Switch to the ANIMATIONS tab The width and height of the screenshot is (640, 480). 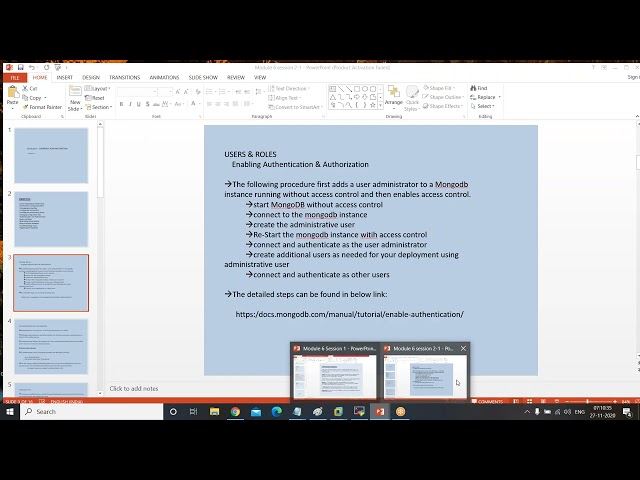(164, 78)
